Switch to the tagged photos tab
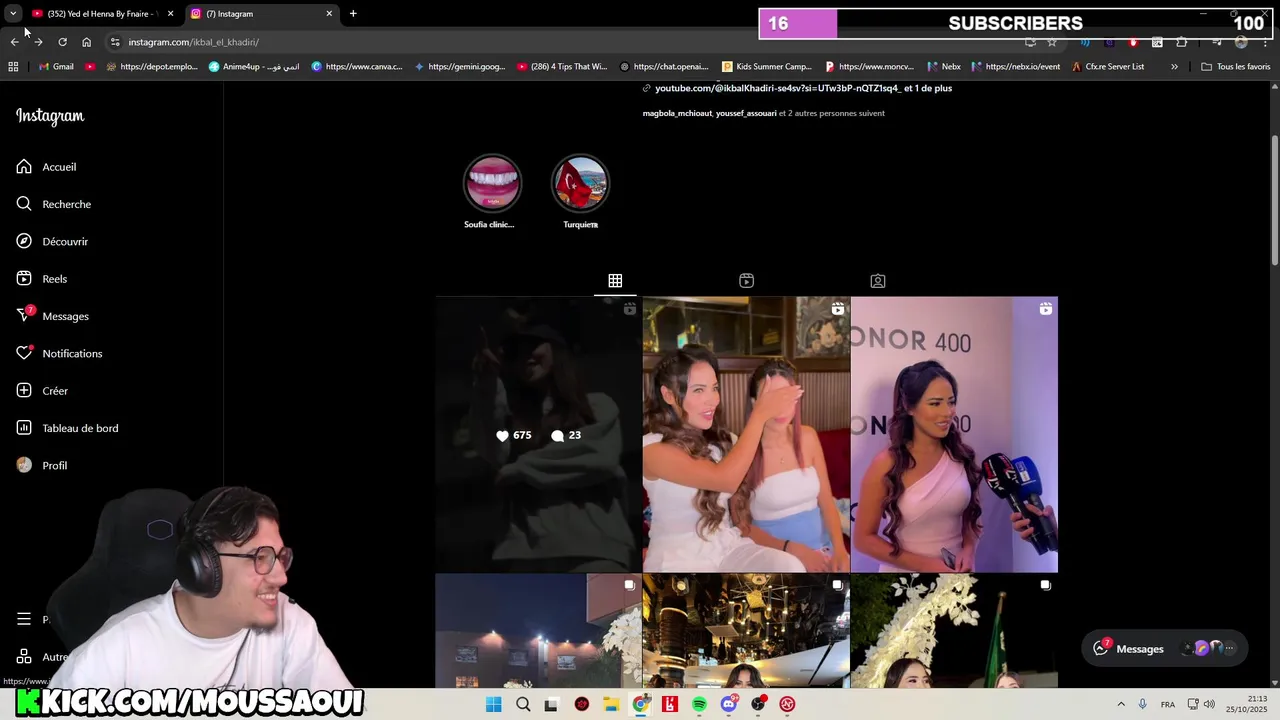The height and width of the screenshot is (720, 1280). (x=877, y=281)
